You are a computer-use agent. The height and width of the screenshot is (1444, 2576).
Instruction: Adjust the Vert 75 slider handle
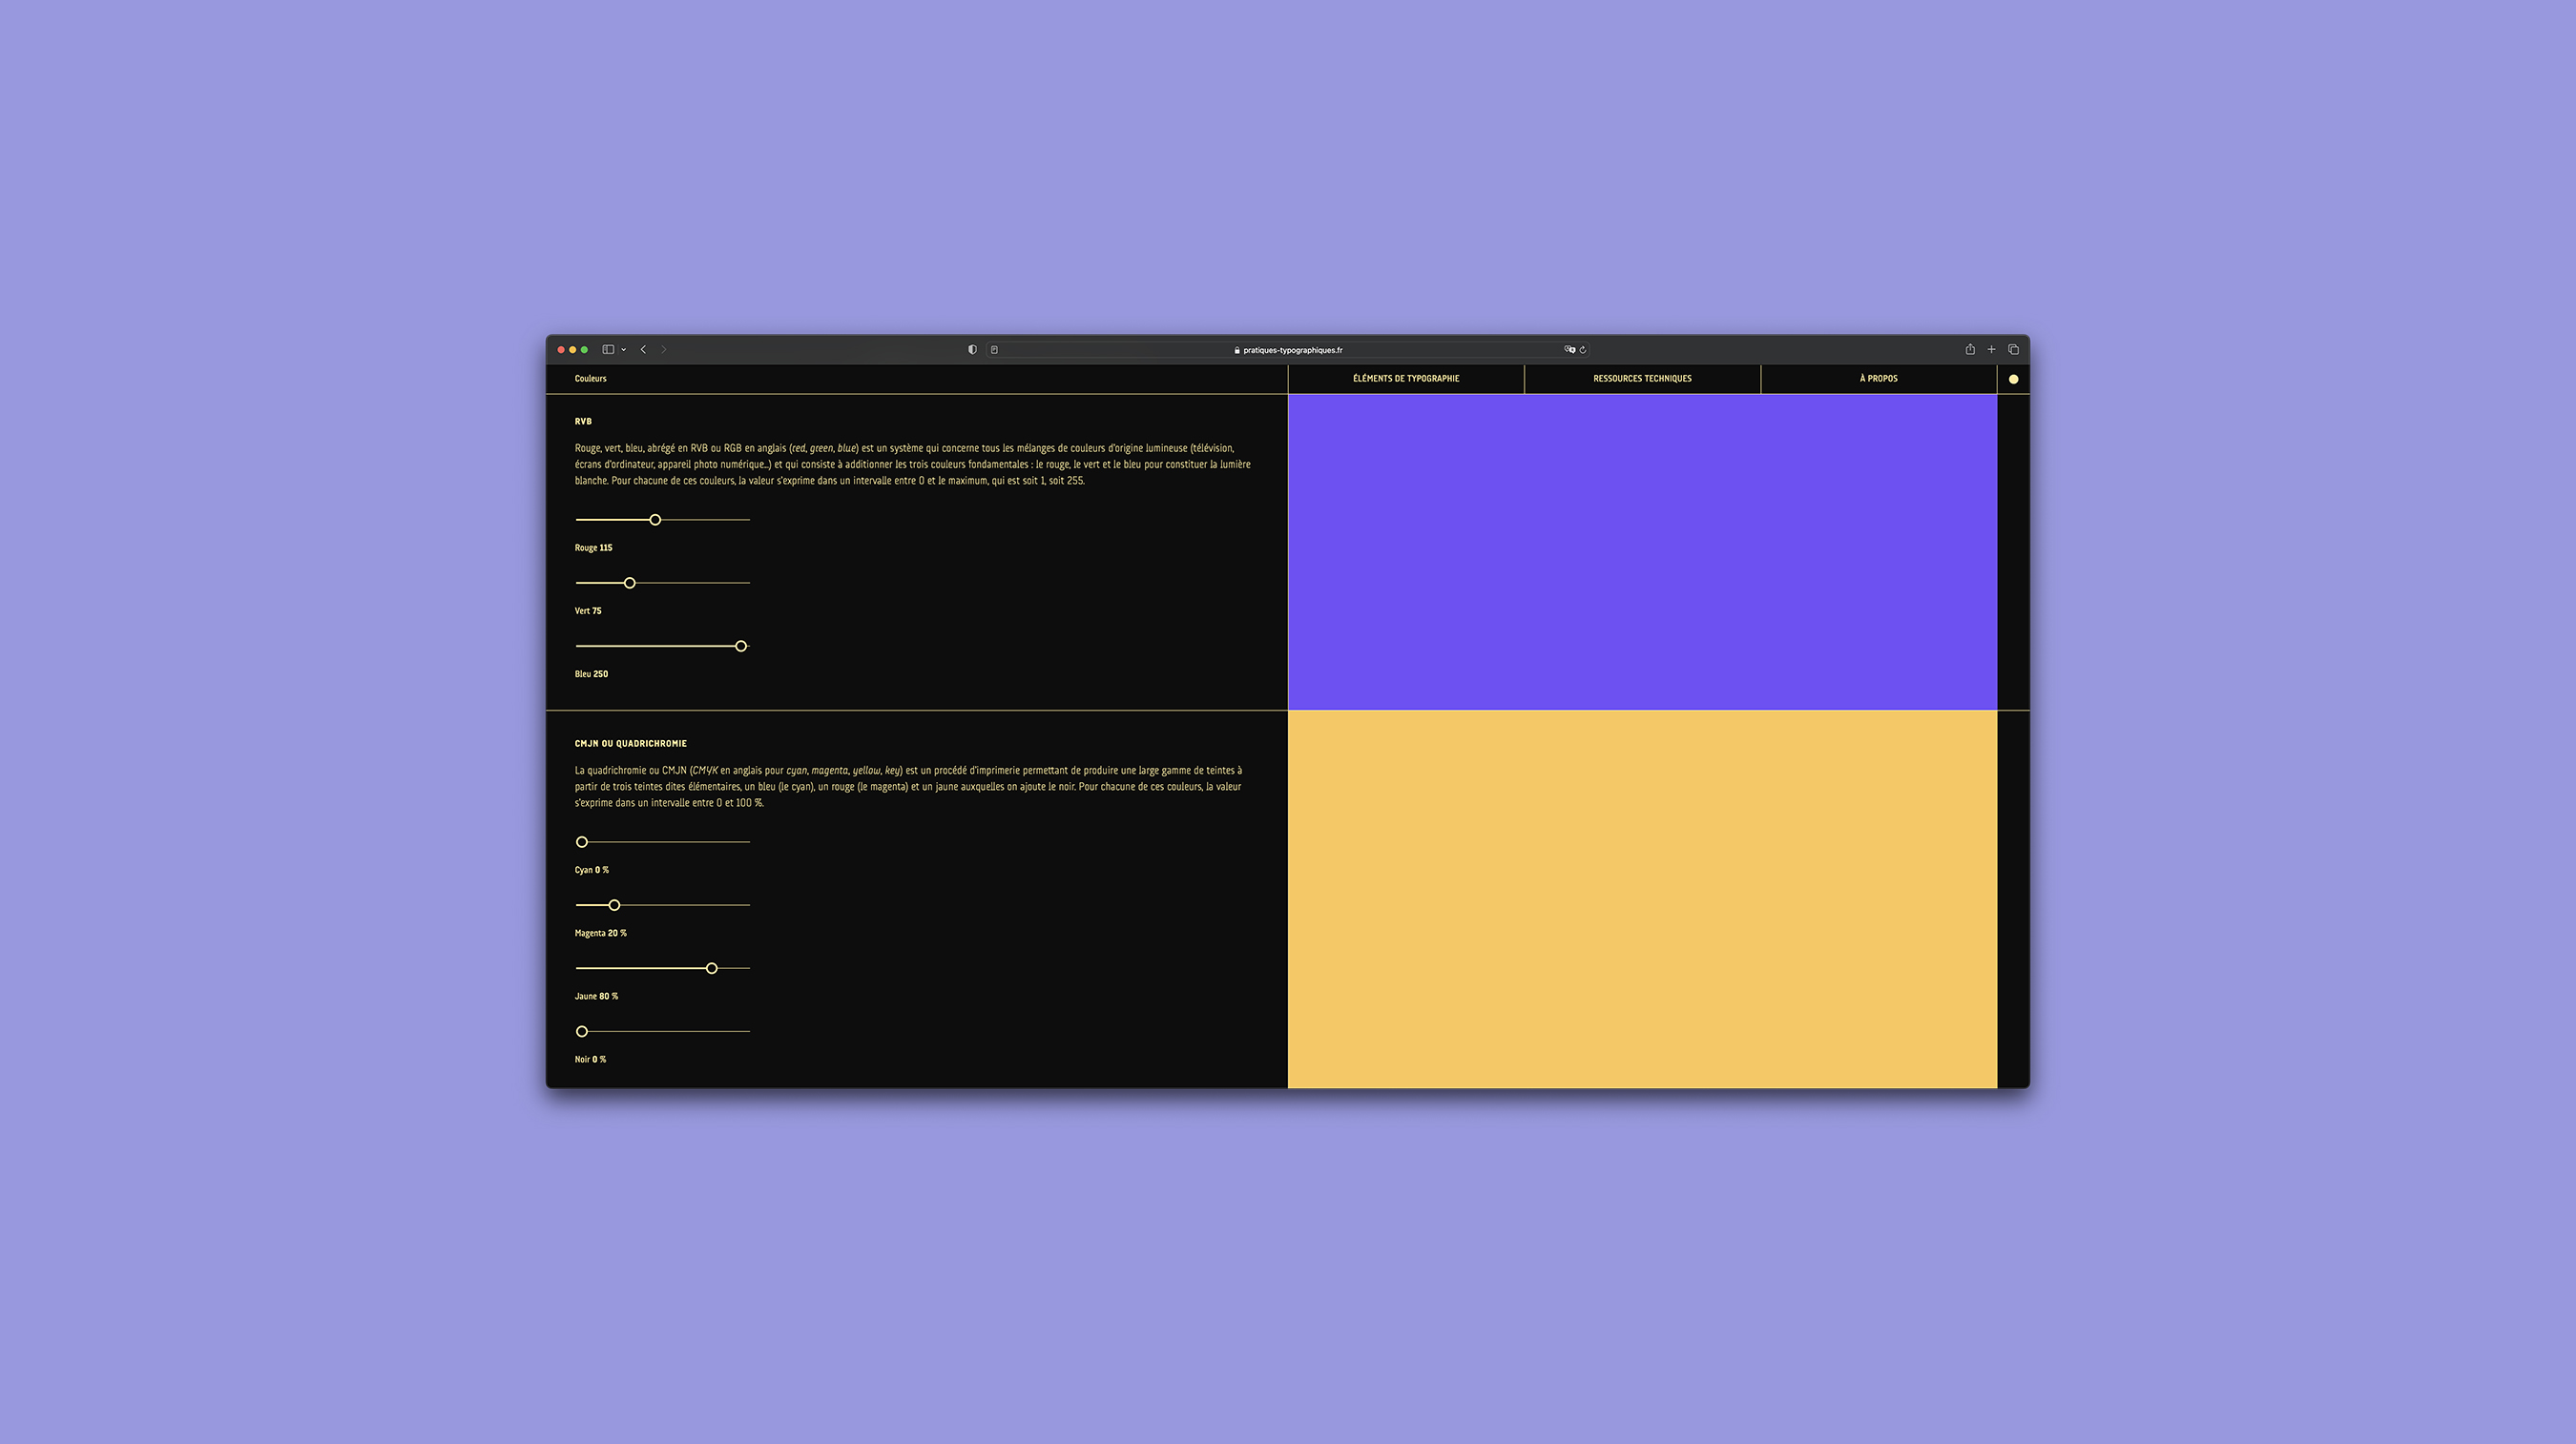pos(629,583)
